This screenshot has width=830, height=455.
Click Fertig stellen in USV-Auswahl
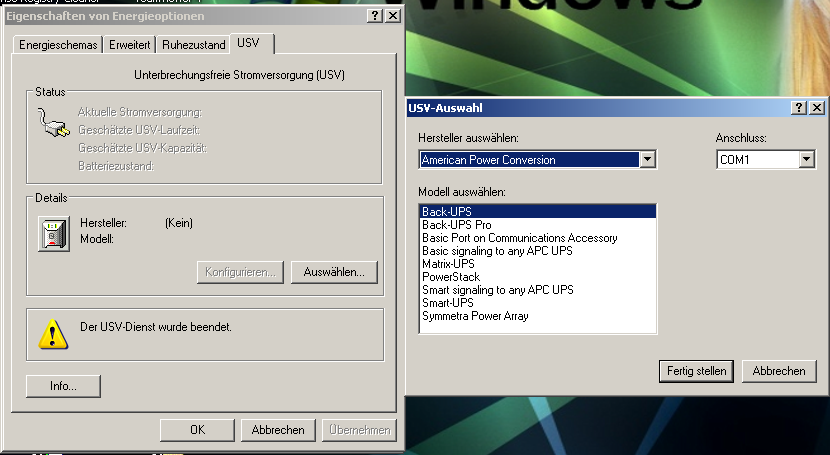click(696, 371)
